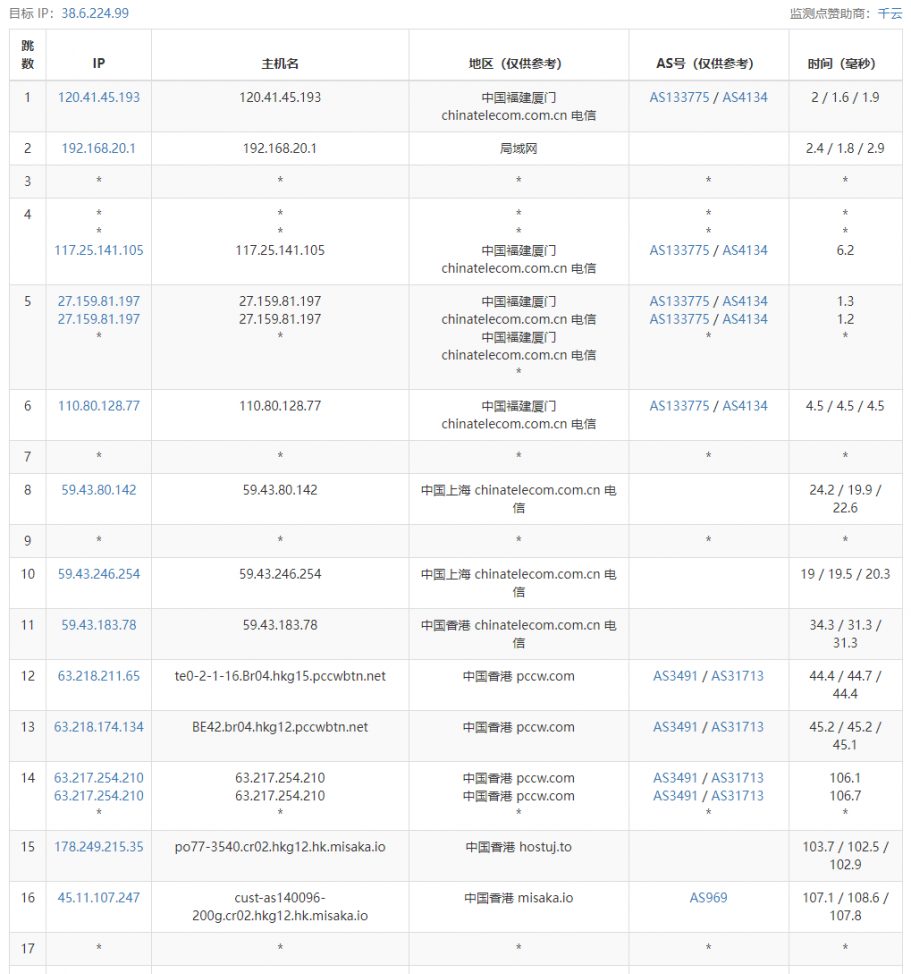Screen dimensions: 911x974
Task: Open AS3491 link in hop 13 row
Action: tap(675, 726)
